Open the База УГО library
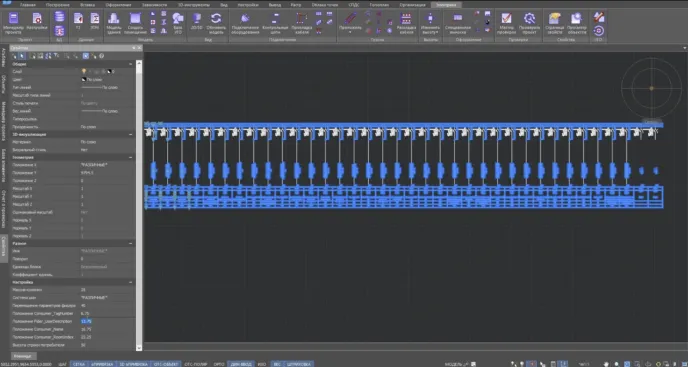This screenshot has width=688, height=367. click(x=178, y=22)
